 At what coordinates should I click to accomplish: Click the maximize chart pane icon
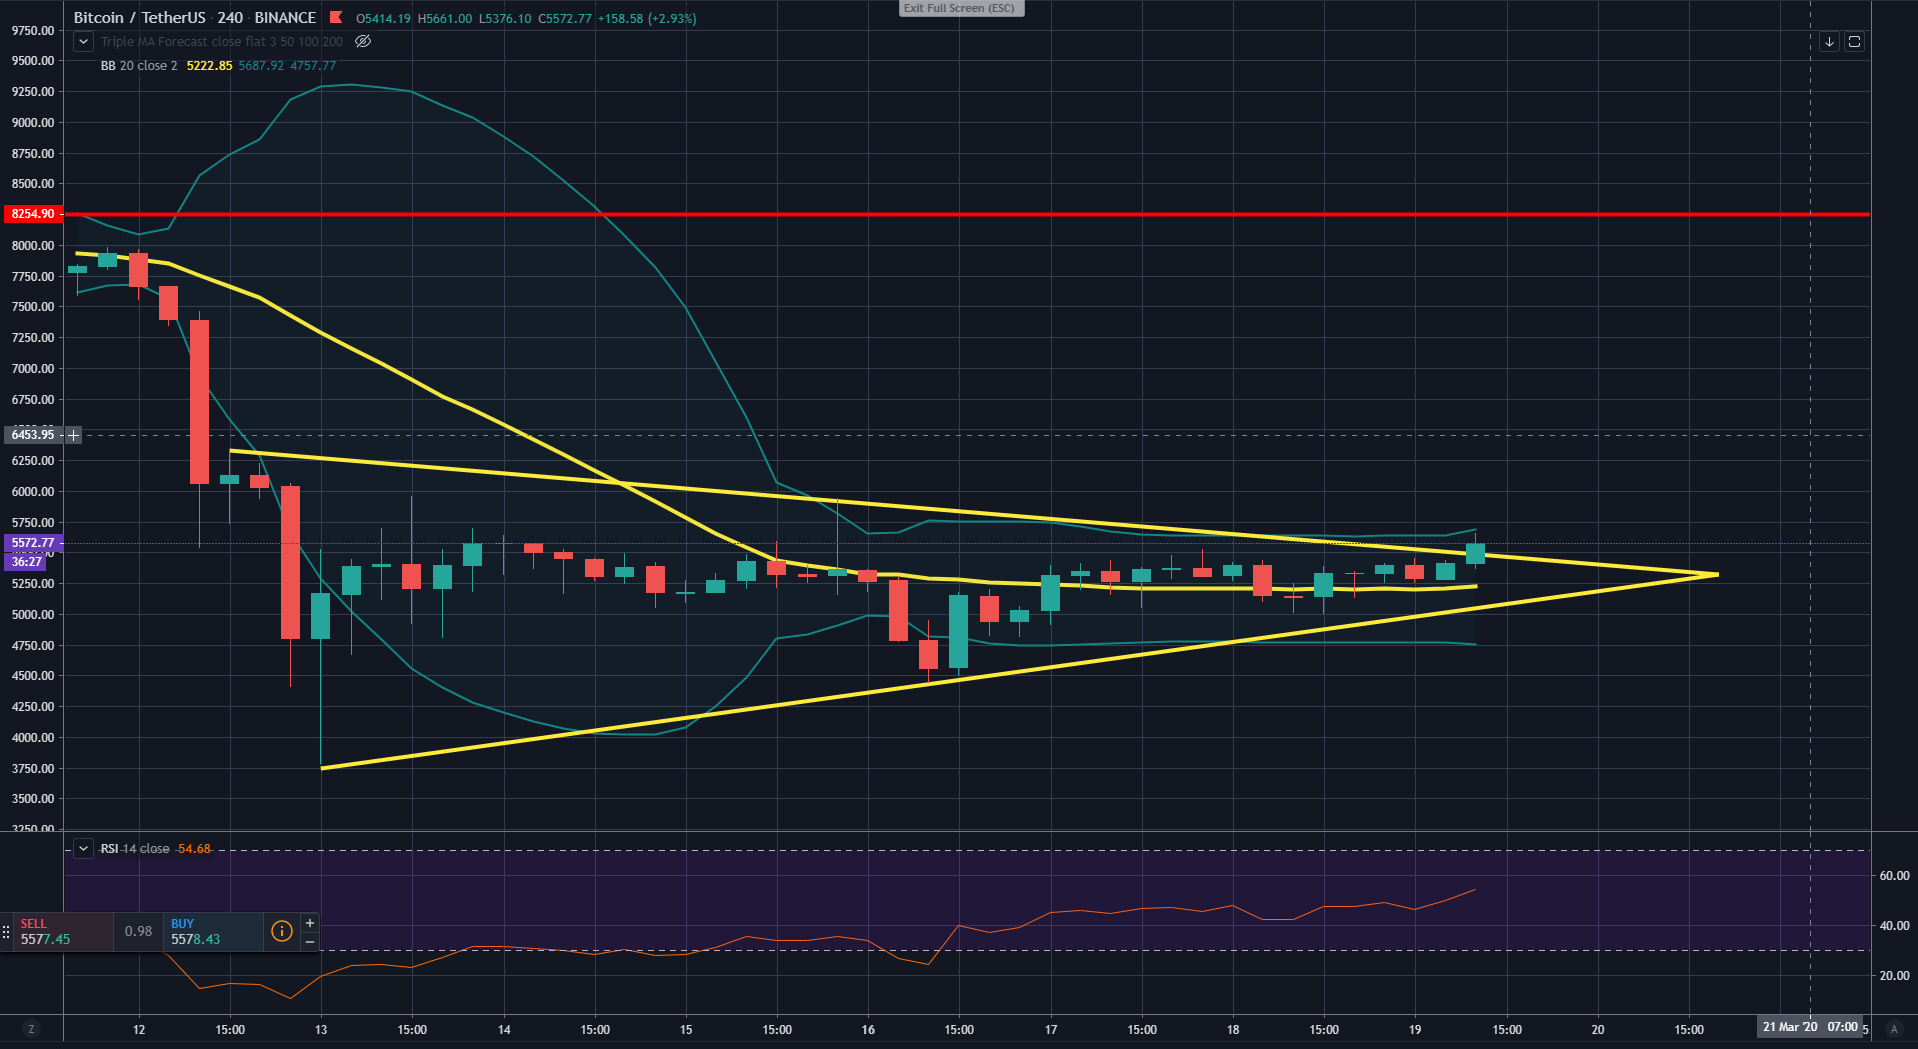(x=1854, y=42)
